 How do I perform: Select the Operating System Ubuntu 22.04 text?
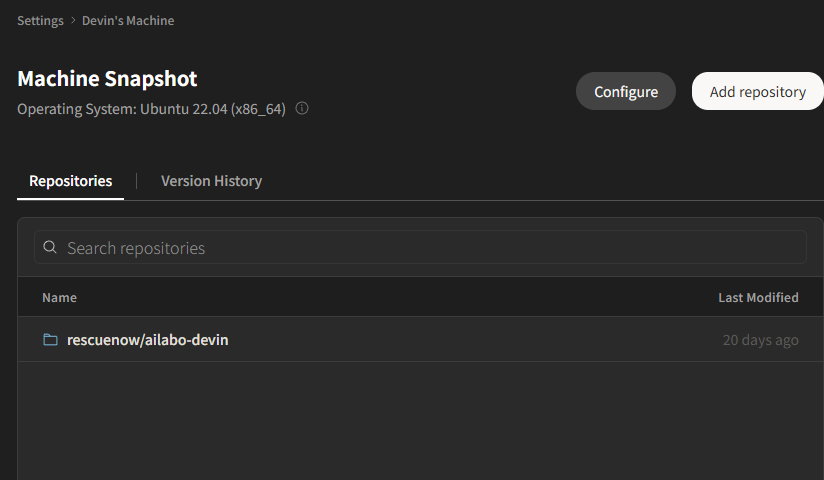(151, 109)
